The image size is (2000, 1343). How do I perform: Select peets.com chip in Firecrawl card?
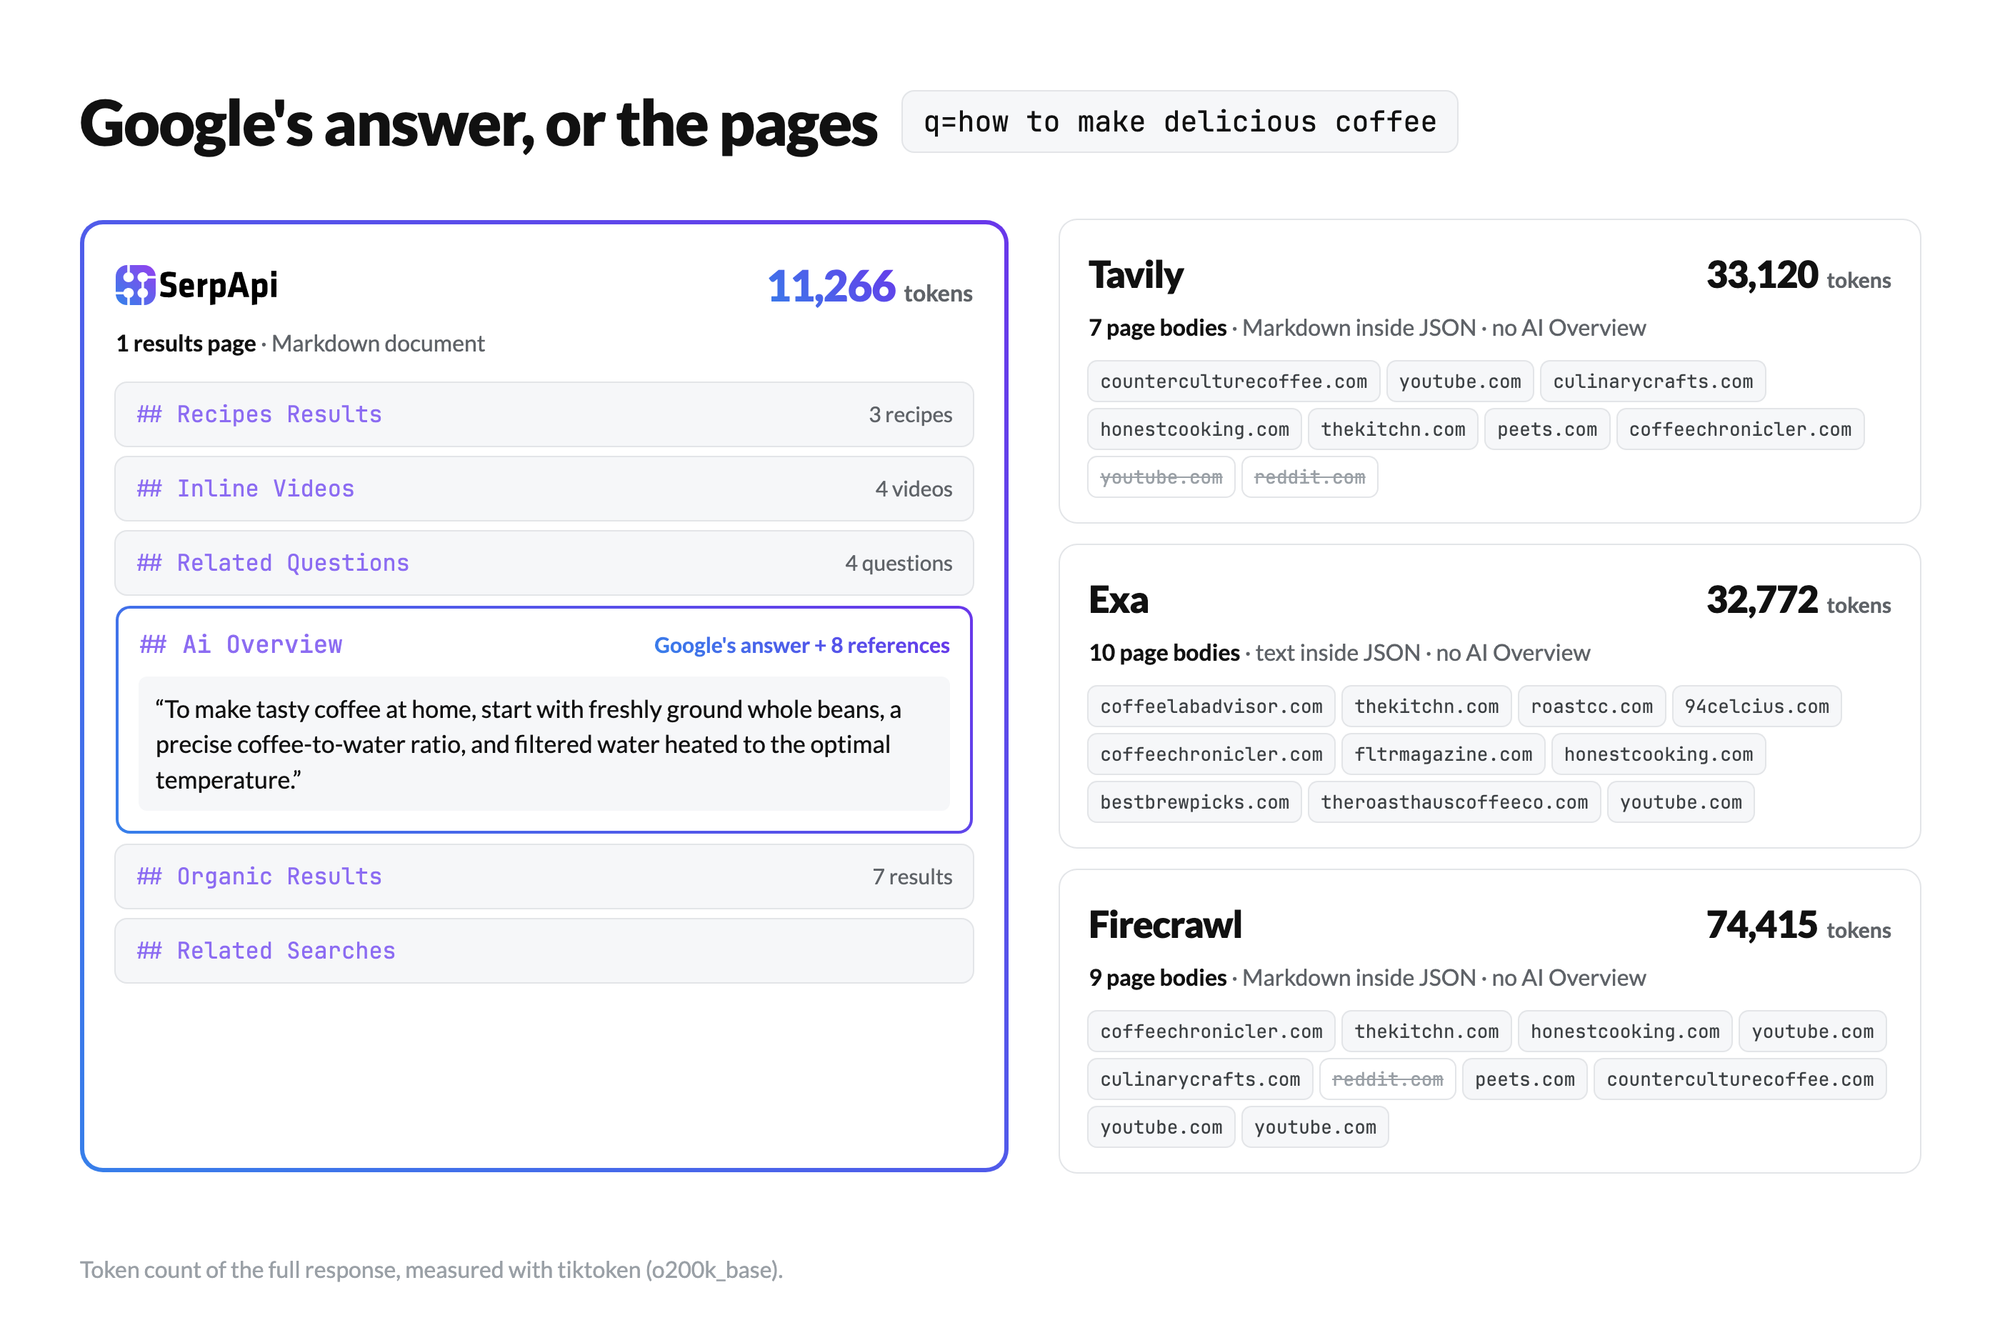pyautogui.click(x=1525, y=1079)
